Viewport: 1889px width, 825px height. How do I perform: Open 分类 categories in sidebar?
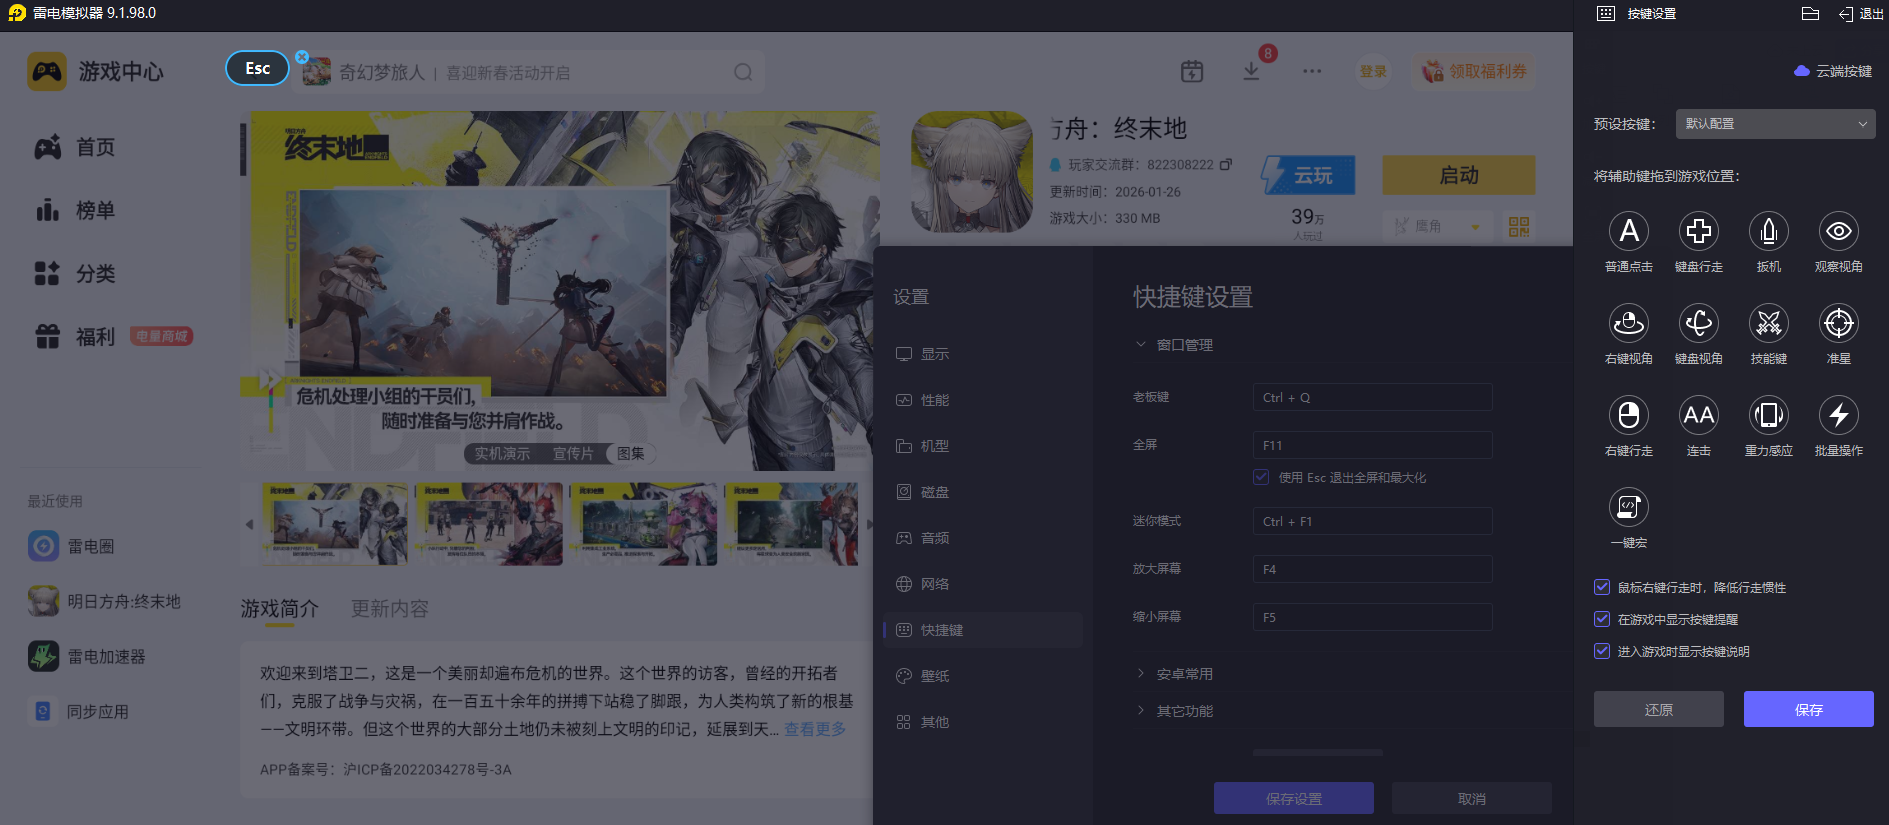pyautogui.click(x=75, y=273)
